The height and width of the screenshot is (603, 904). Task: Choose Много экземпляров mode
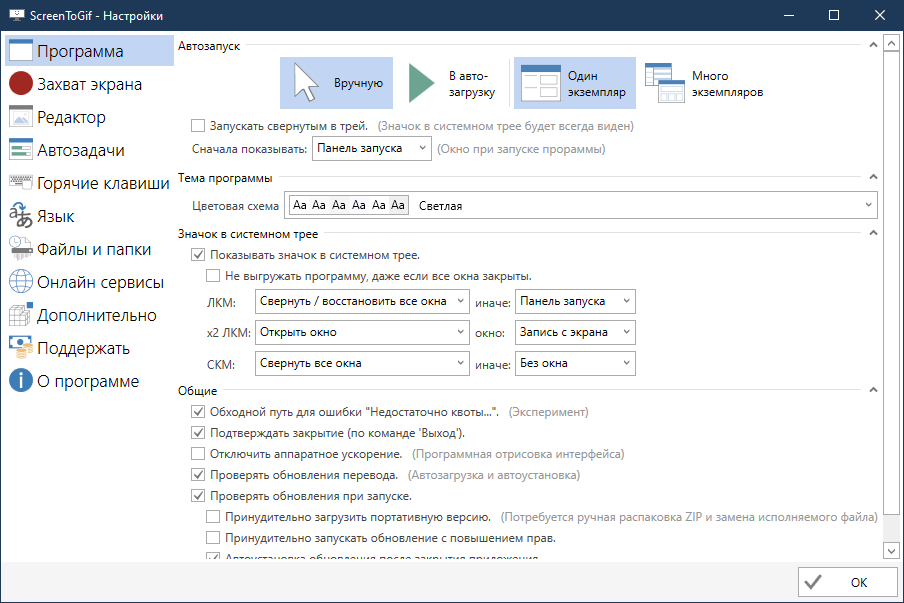pos(705,83)
